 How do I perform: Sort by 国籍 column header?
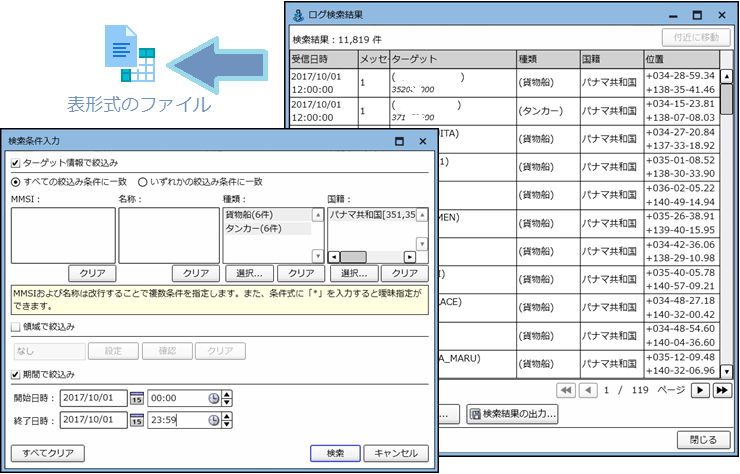point(612,59)
